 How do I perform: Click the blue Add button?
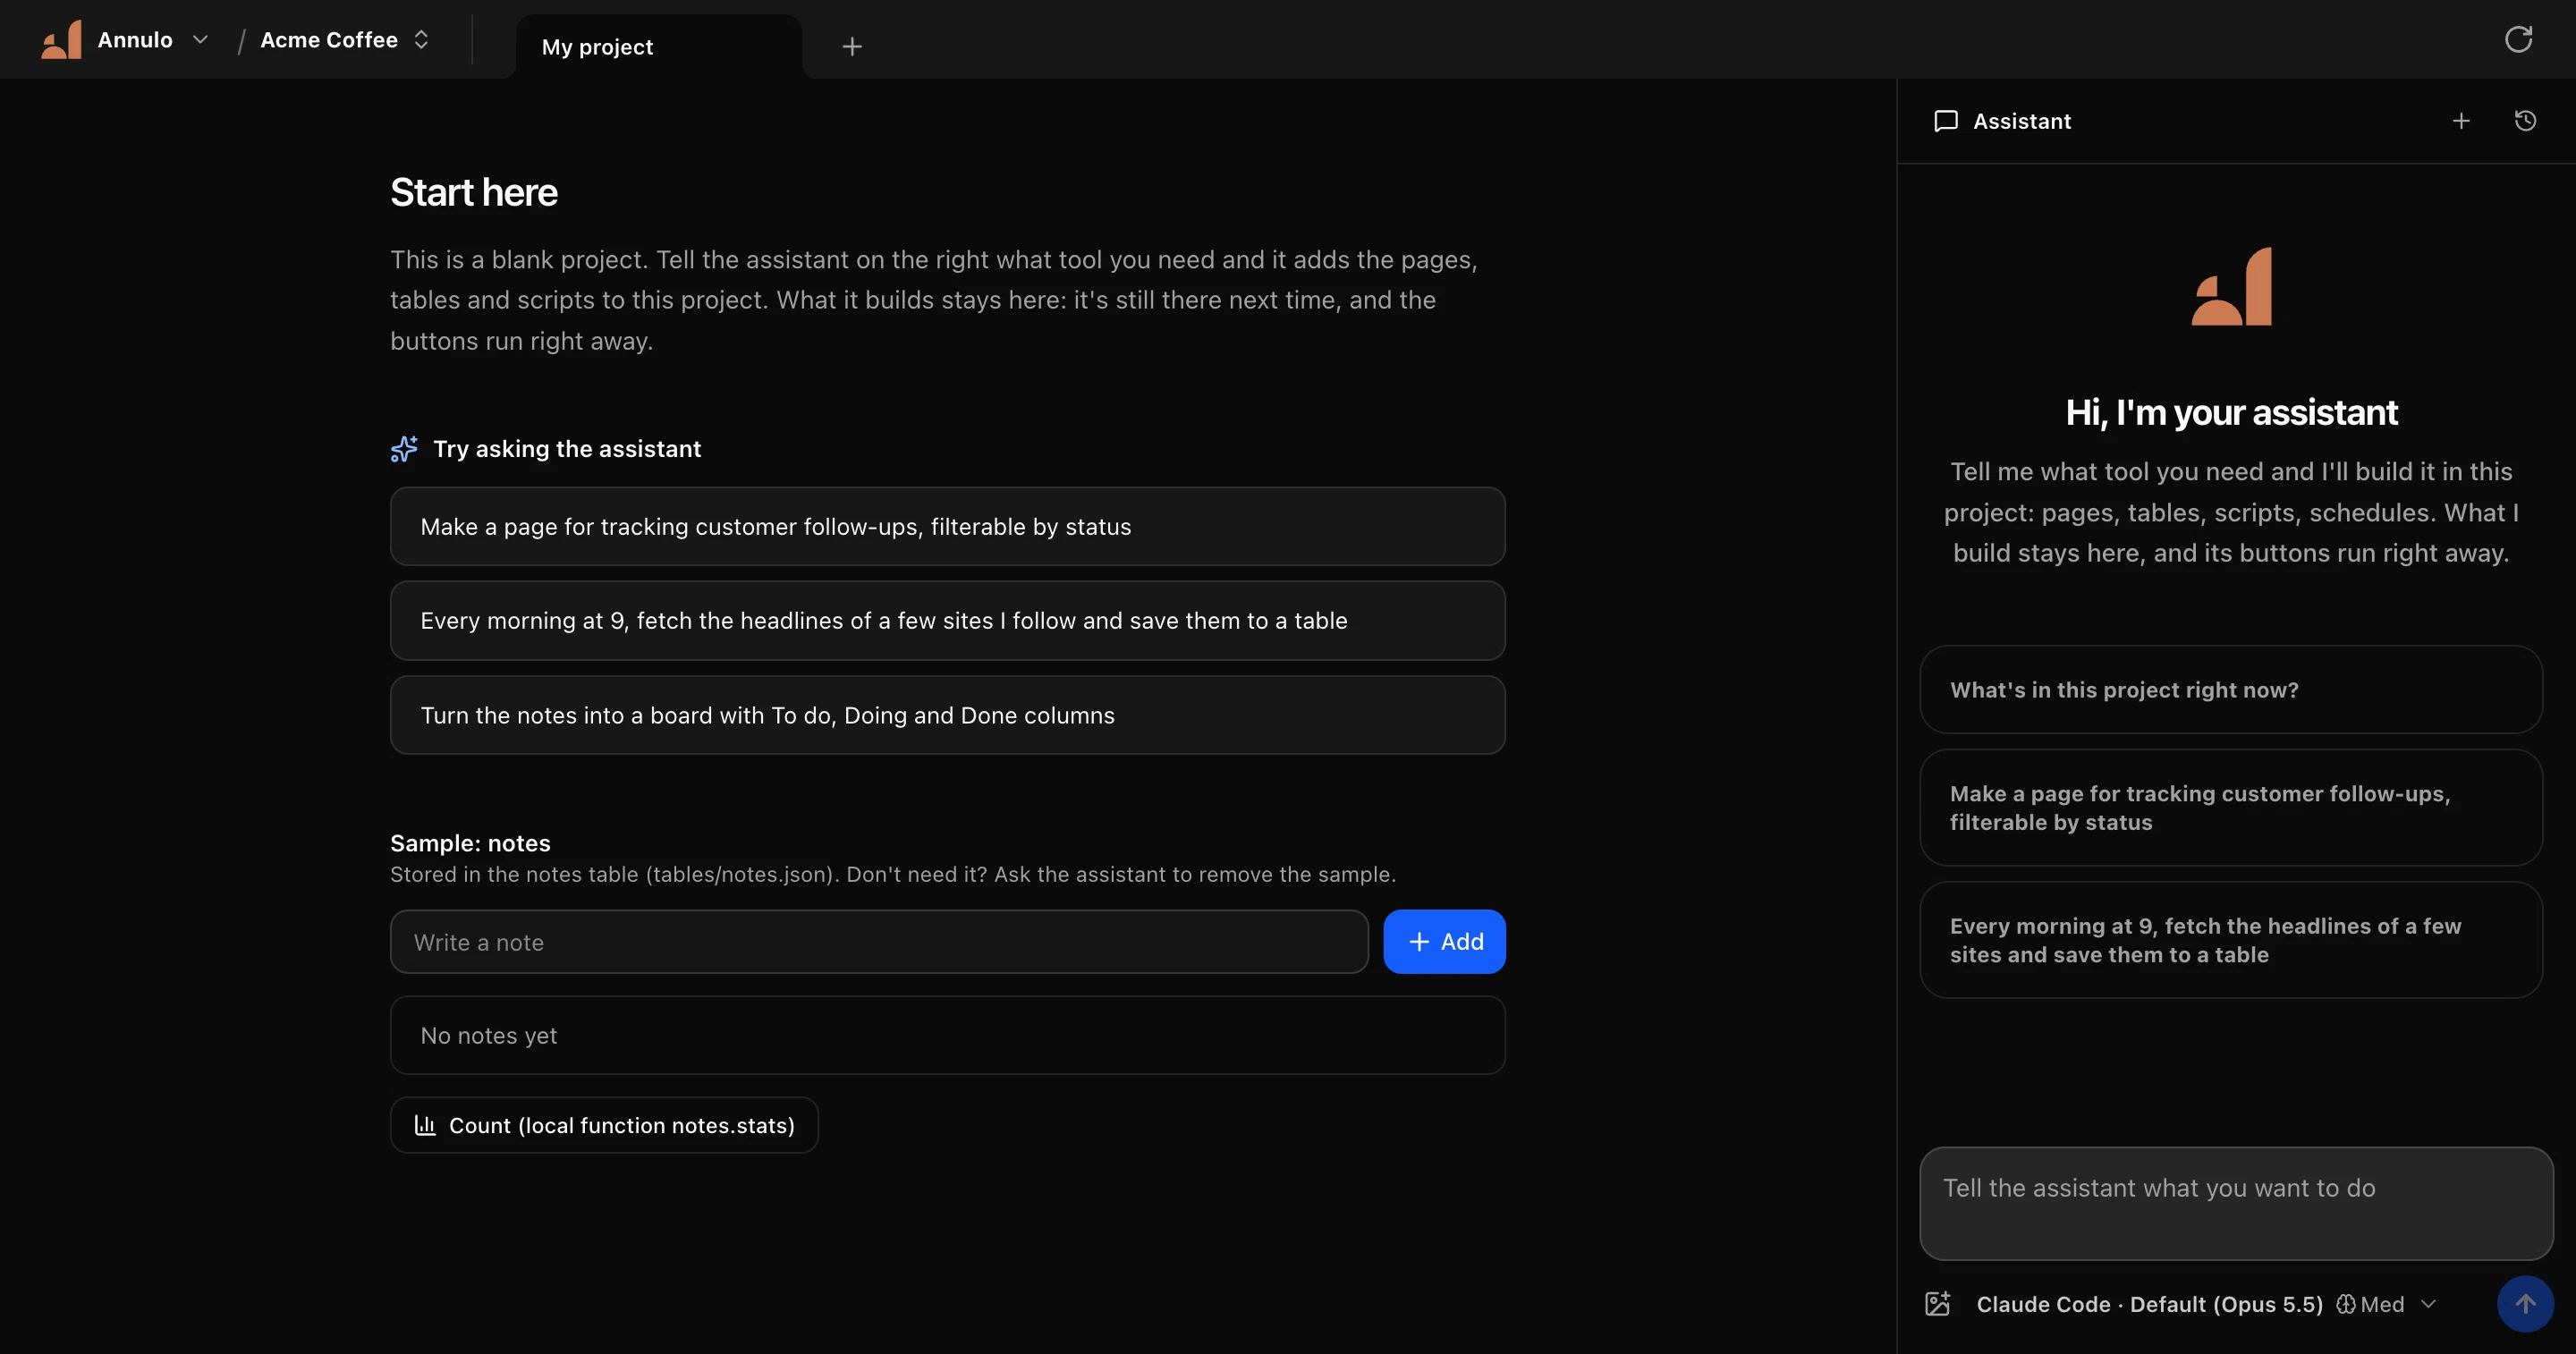pos(1444,942)
